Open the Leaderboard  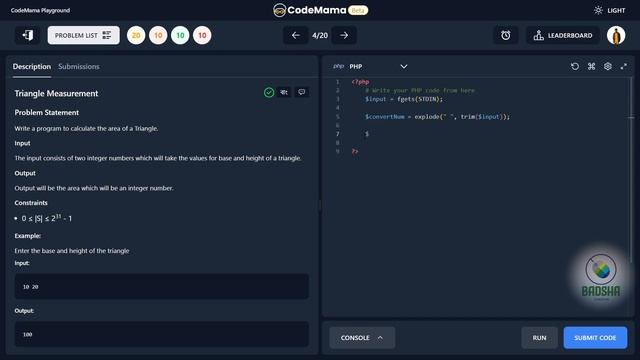pos(562,36)
